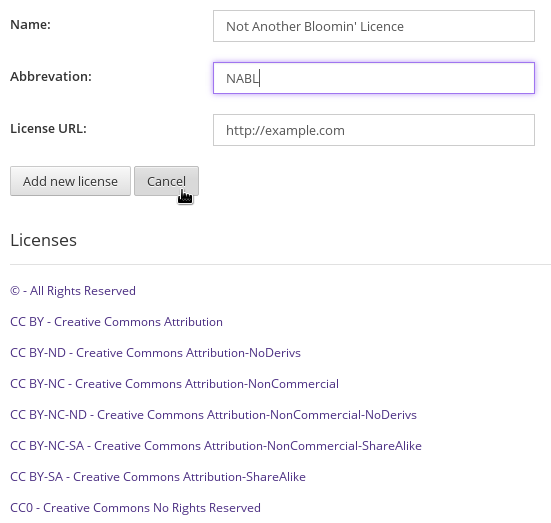Click the © symbol in the first license link
This screenshot has height=523, width=551.
point(15,291)
